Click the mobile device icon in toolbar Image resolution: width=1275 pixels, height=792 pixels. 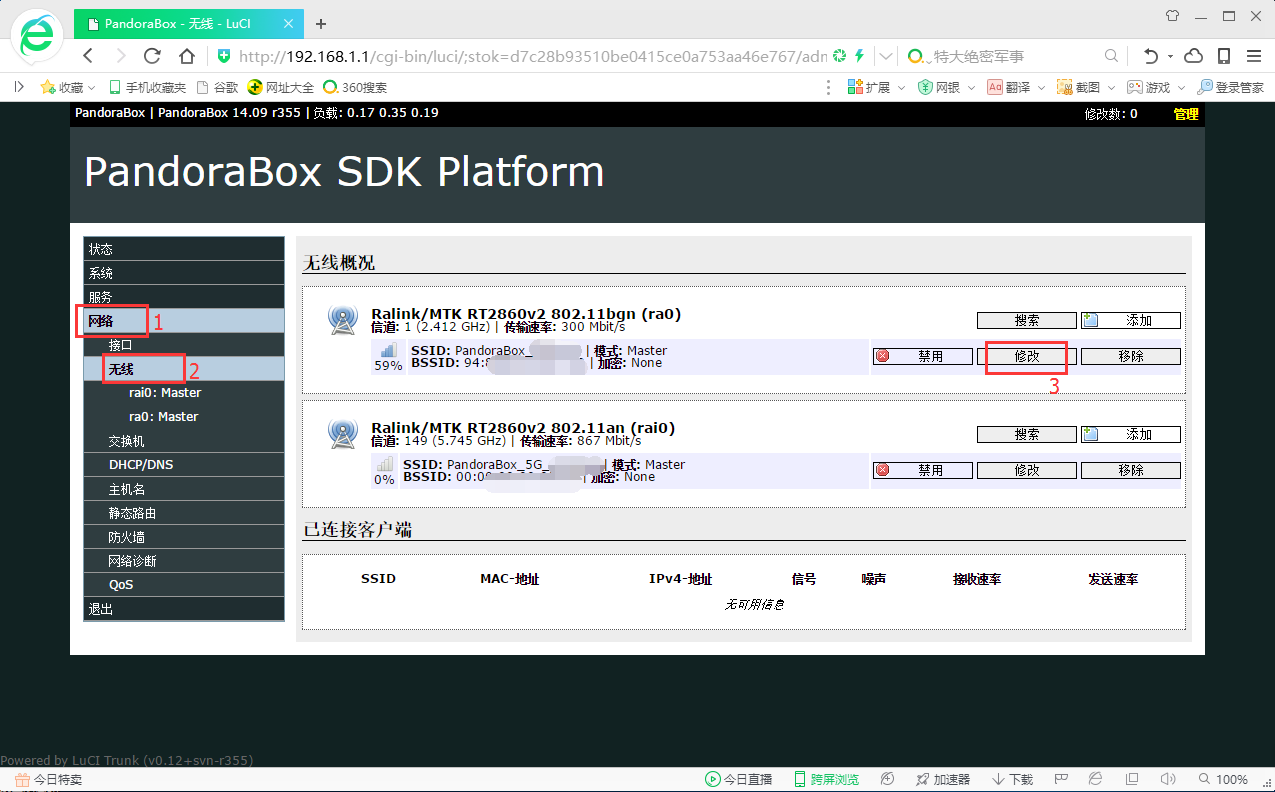click(x=1223, y=56)
